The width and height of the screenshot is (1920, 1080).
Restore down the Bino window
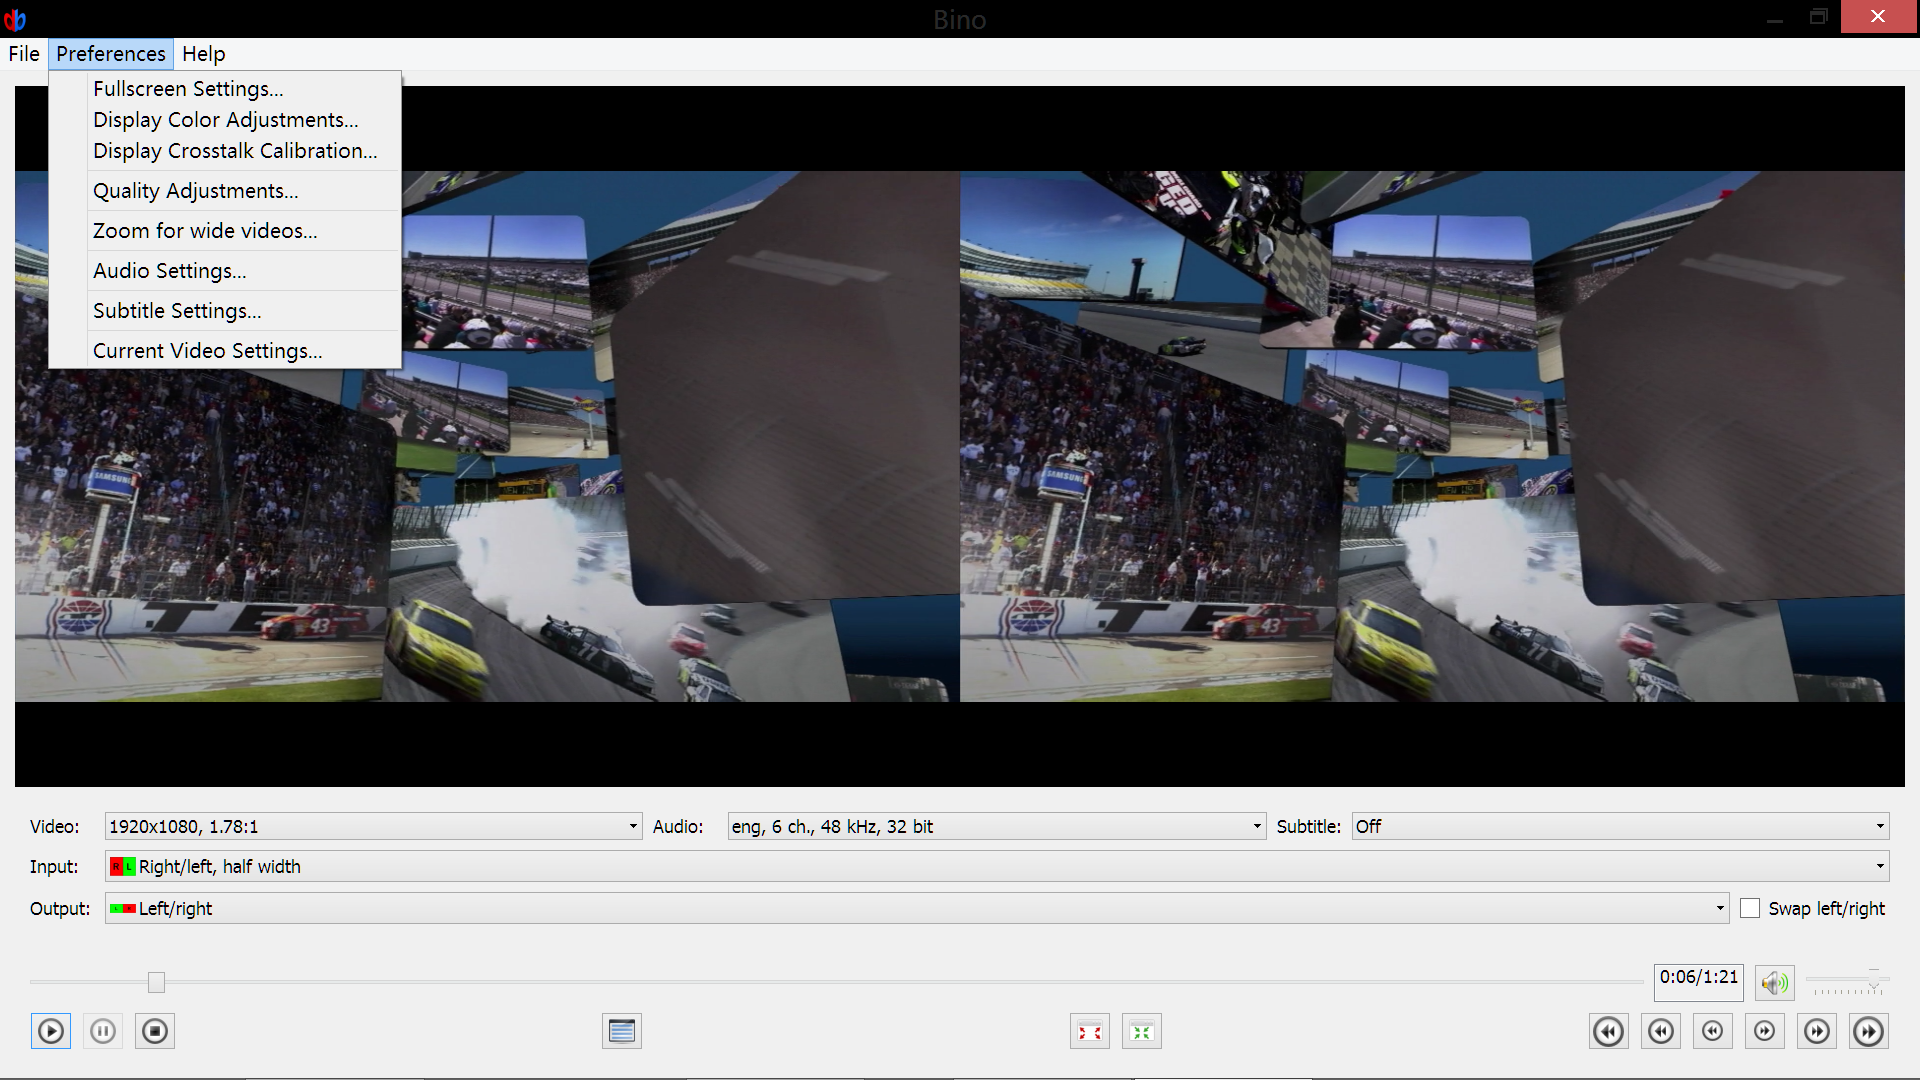pos(1819,18)
